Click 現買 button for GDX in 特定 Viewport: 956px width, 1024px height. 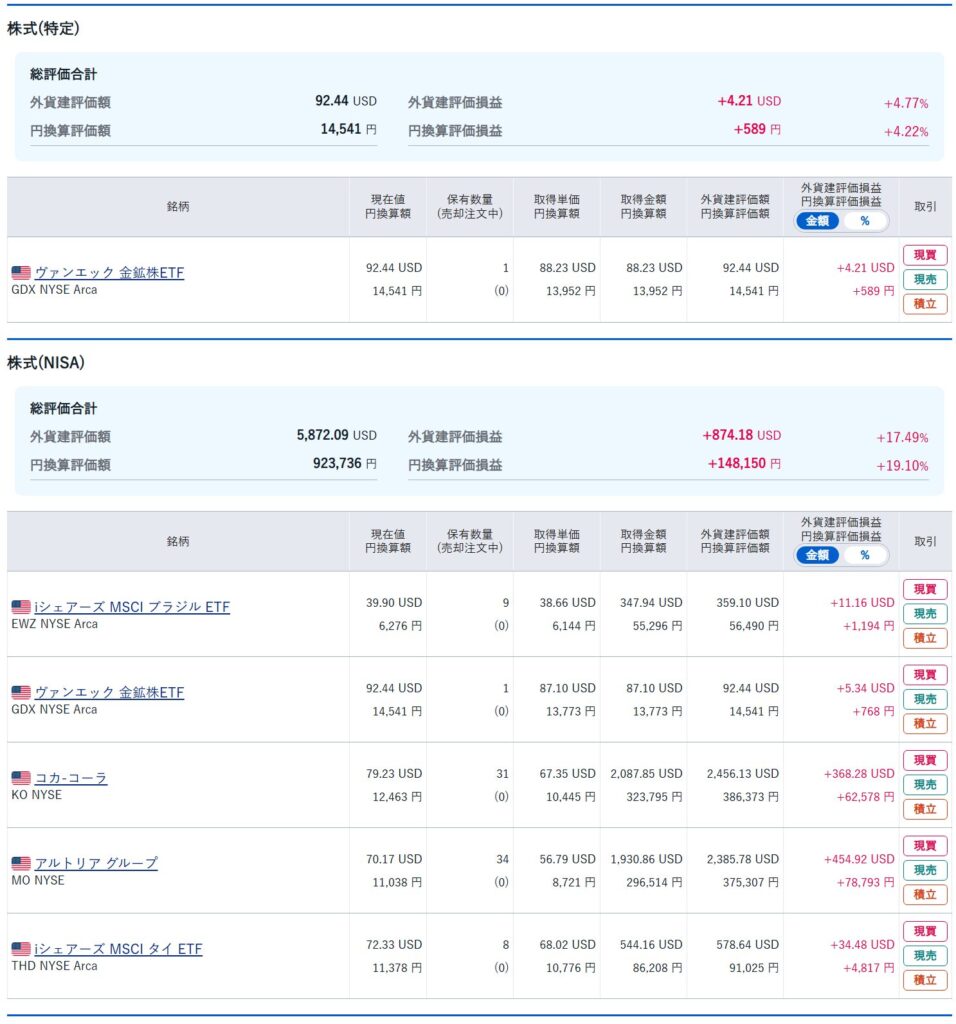click(x=925, y=255)
